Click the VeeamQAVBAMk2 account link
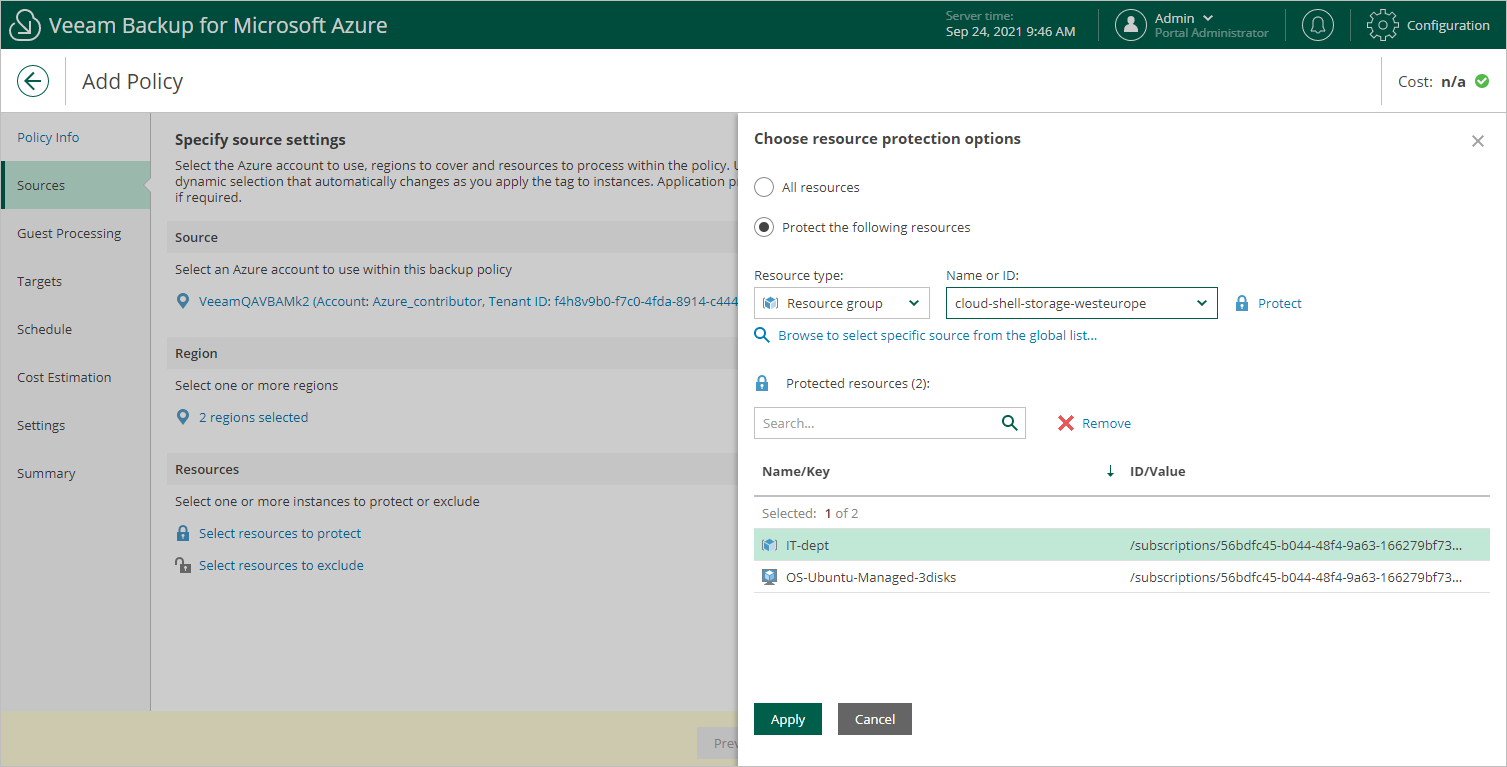This screenshot has width=1507, height=767. tap(468, 301)
